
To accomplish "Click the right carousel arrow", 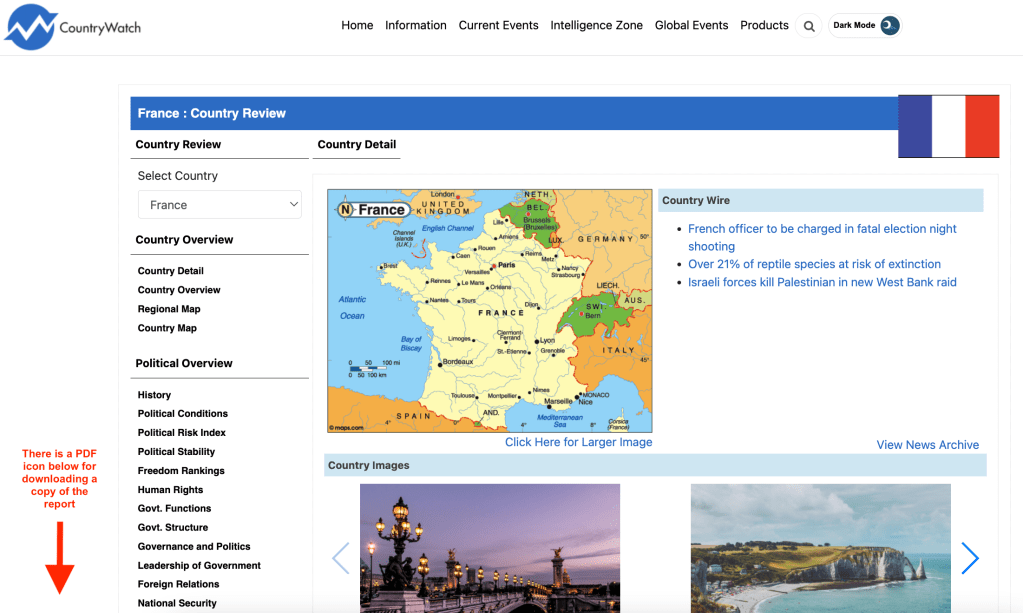I will tap(969, 558).
